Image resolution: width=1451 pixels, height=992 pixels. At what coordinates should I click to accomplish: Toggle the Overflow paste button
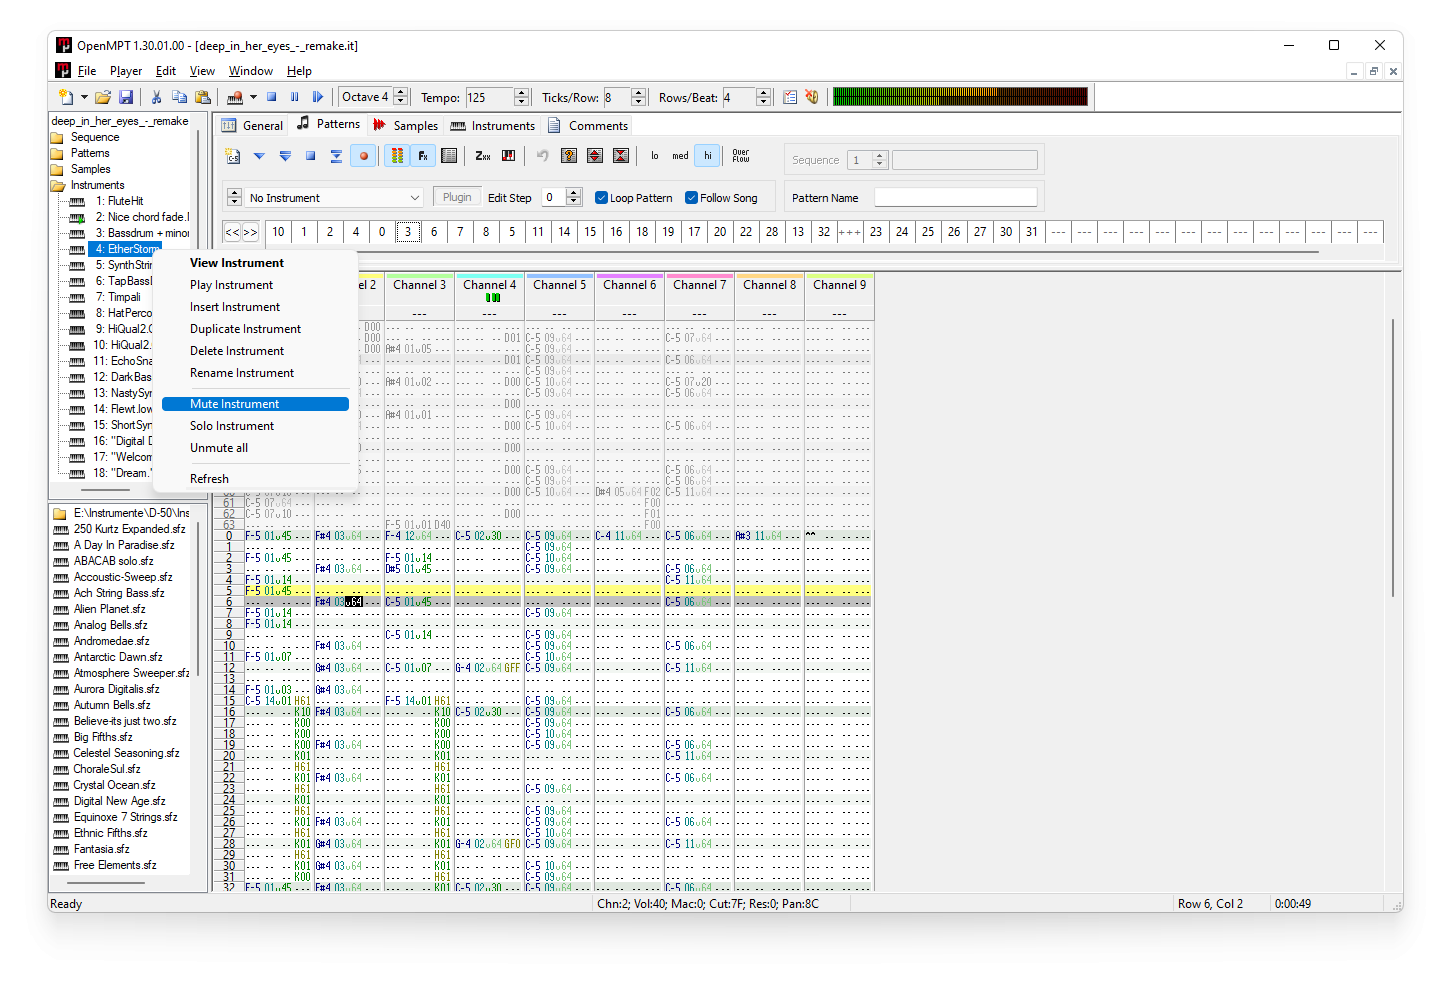[x=741, y=156]
